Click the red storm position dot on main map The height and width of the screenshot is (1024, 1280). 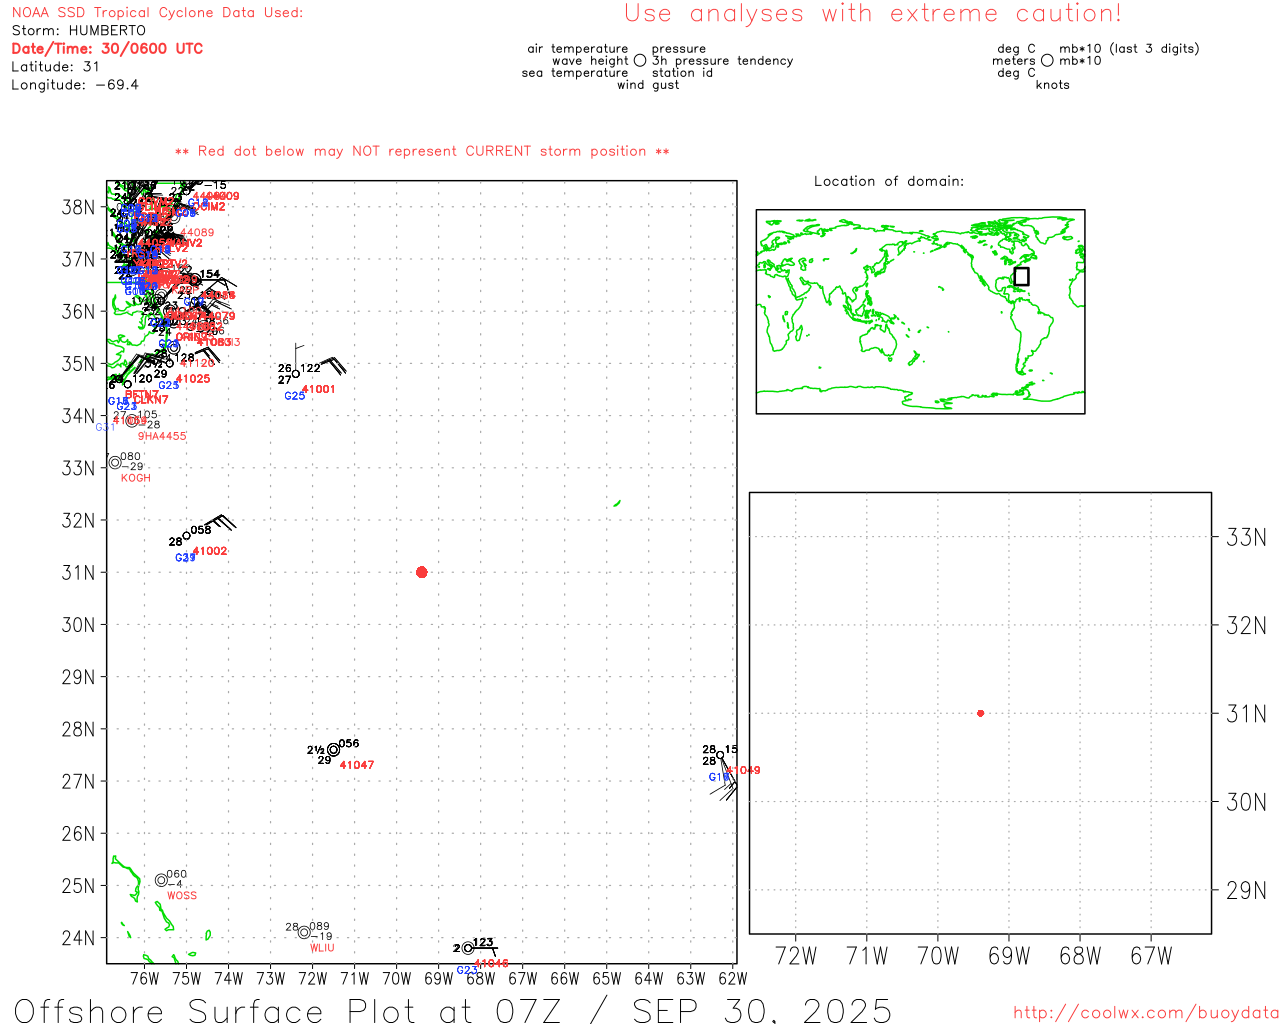421,572
